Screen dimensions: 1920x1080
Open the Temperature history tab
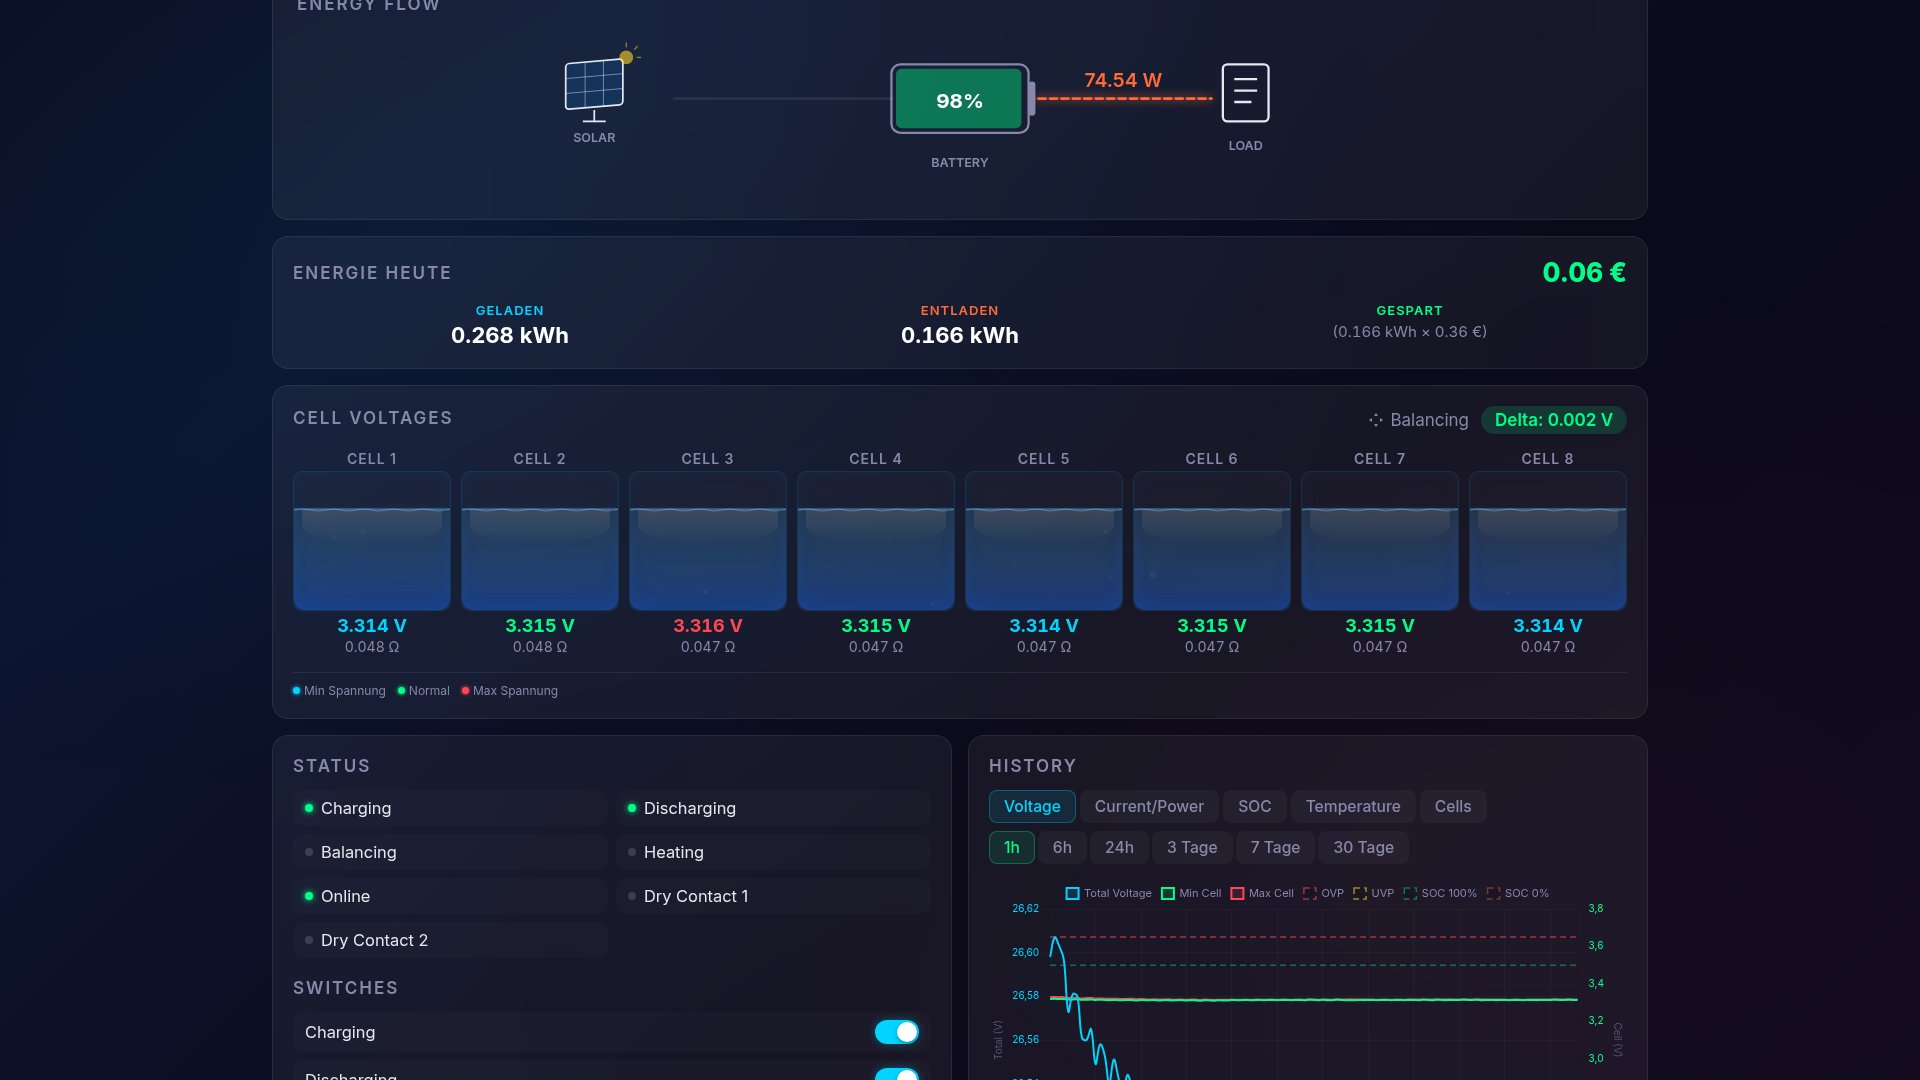(1352, 807)
